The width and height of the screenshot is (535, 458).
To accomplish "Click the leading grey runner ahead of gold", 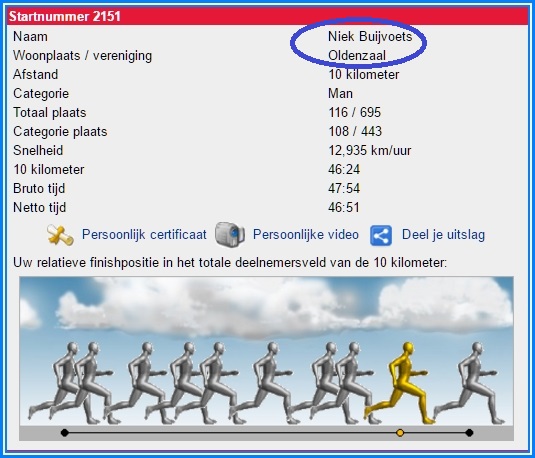I will click(x=470, y=383).
